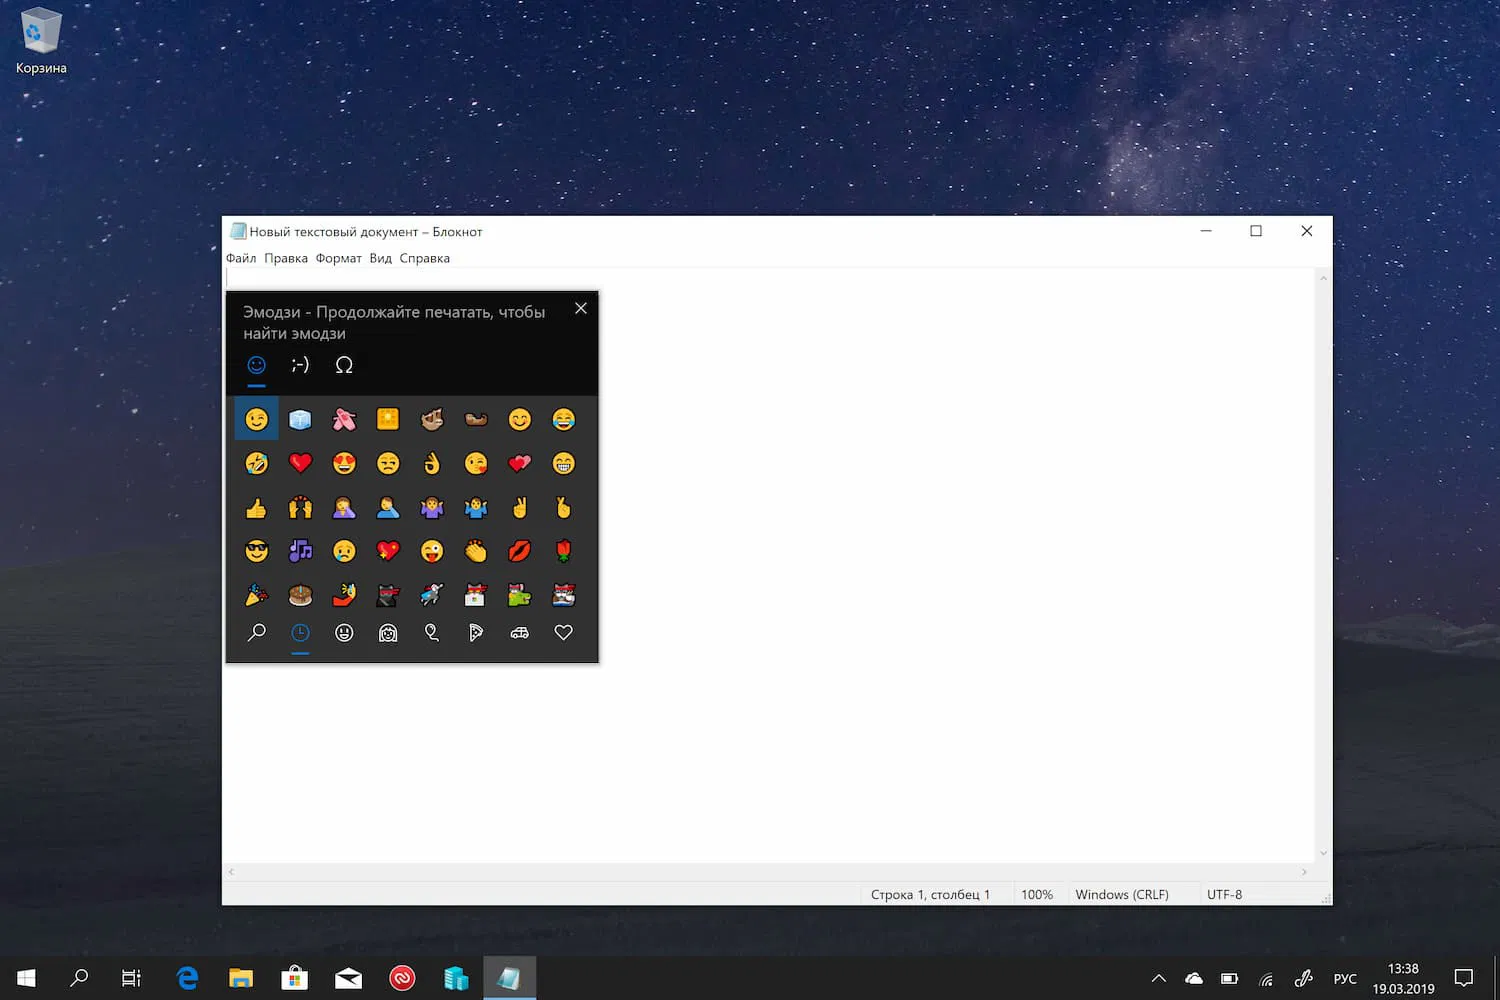1500x1000 pixels.
Task: Open the notification action center
Action: [1464, 978]
